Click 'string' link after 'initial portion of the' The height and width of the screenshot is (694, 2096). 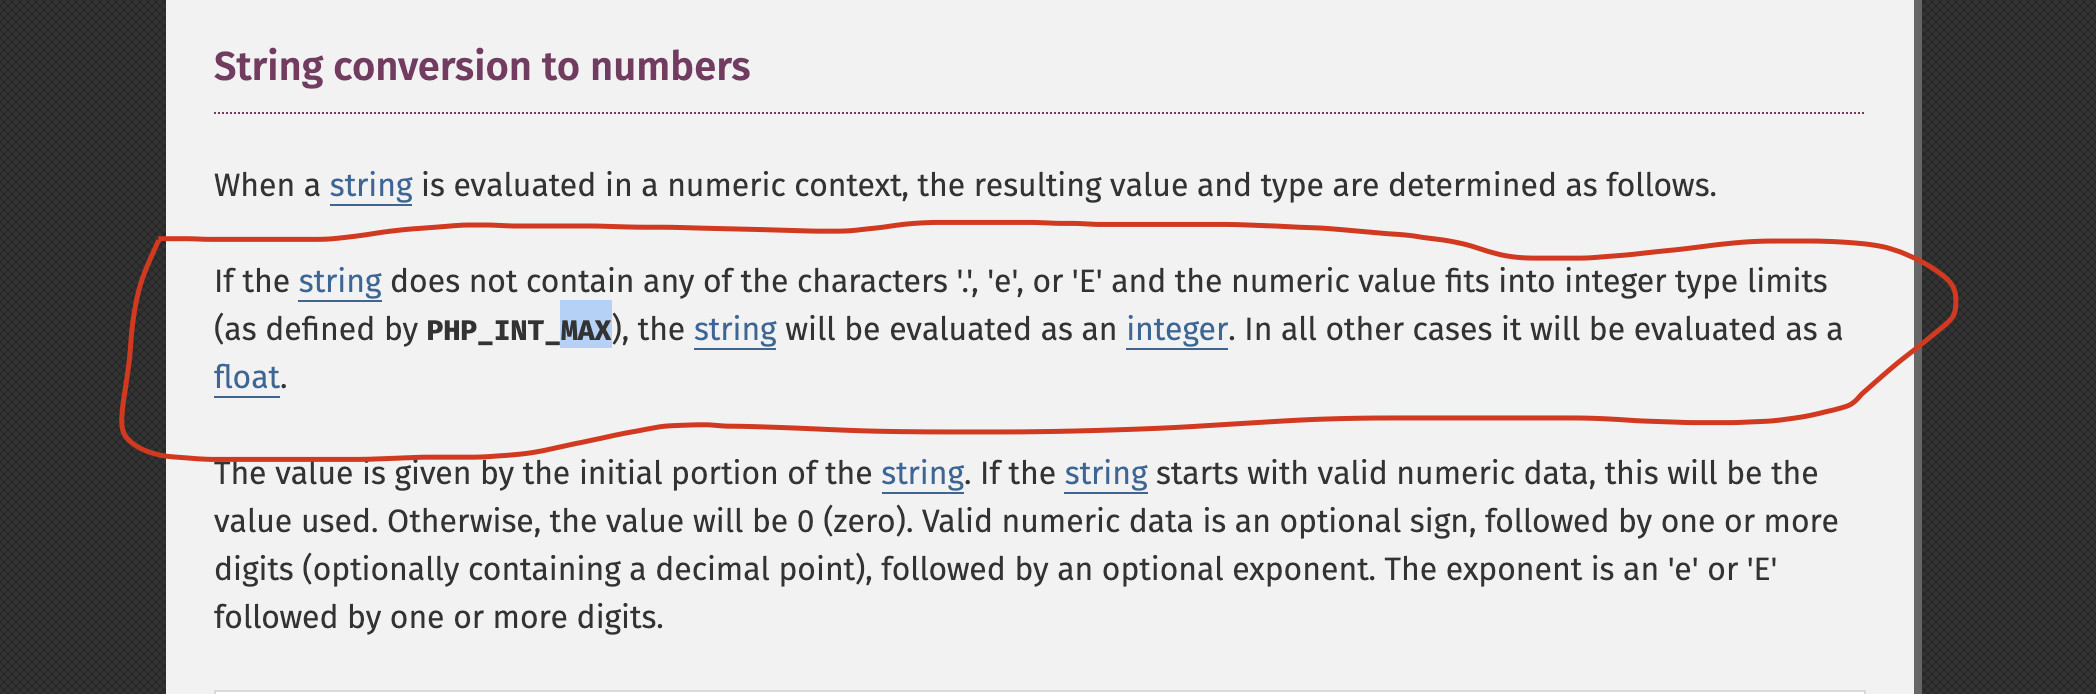(922, 474)
